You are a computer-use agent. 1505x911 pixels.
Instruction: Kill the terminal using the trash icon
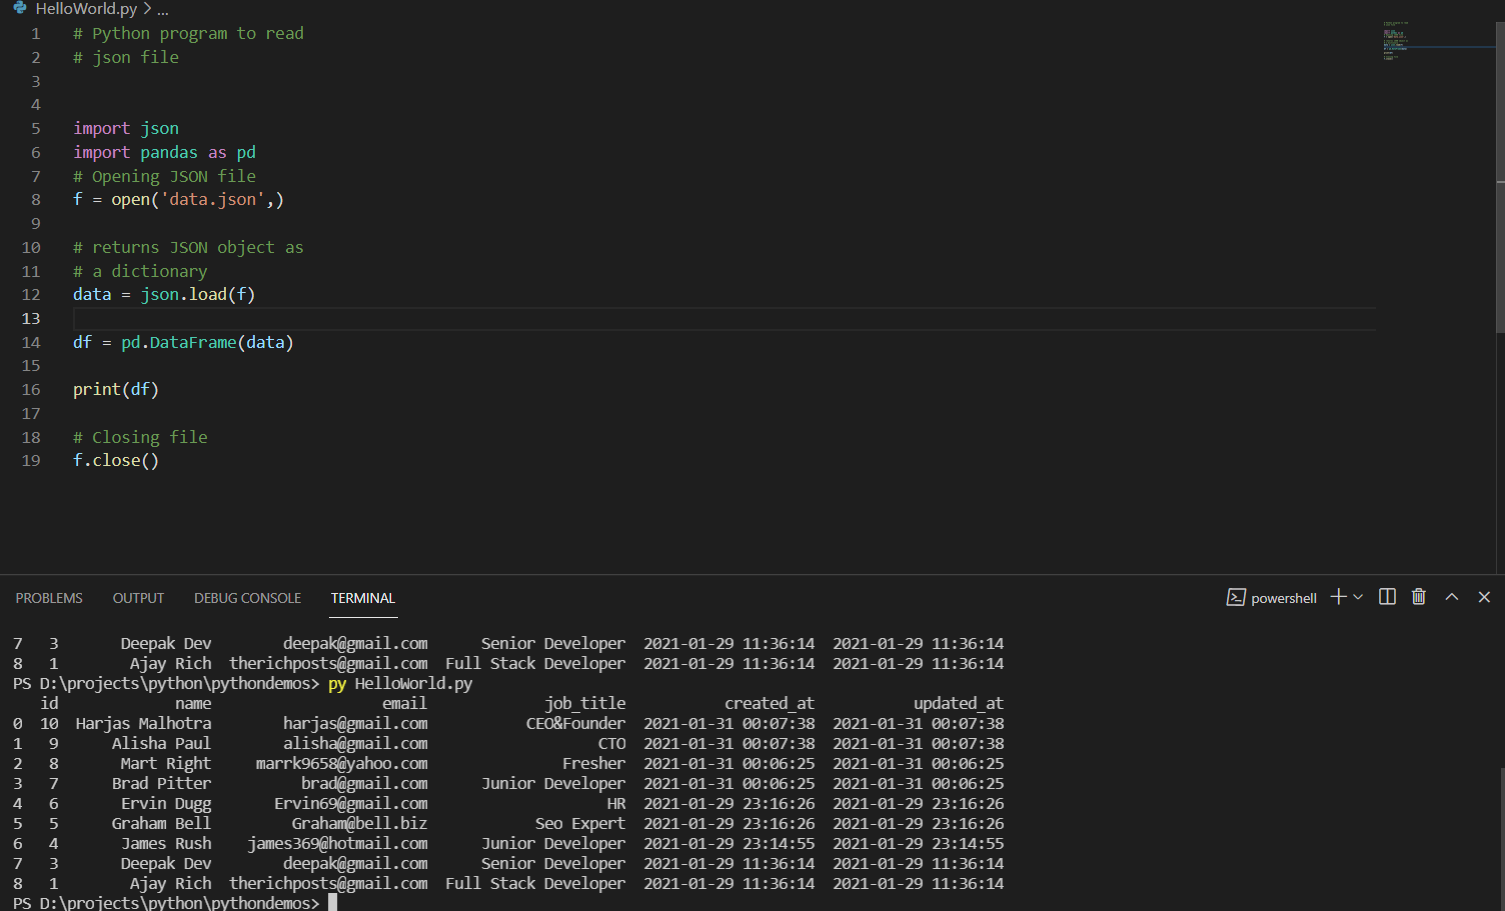tap(1418, 597)
